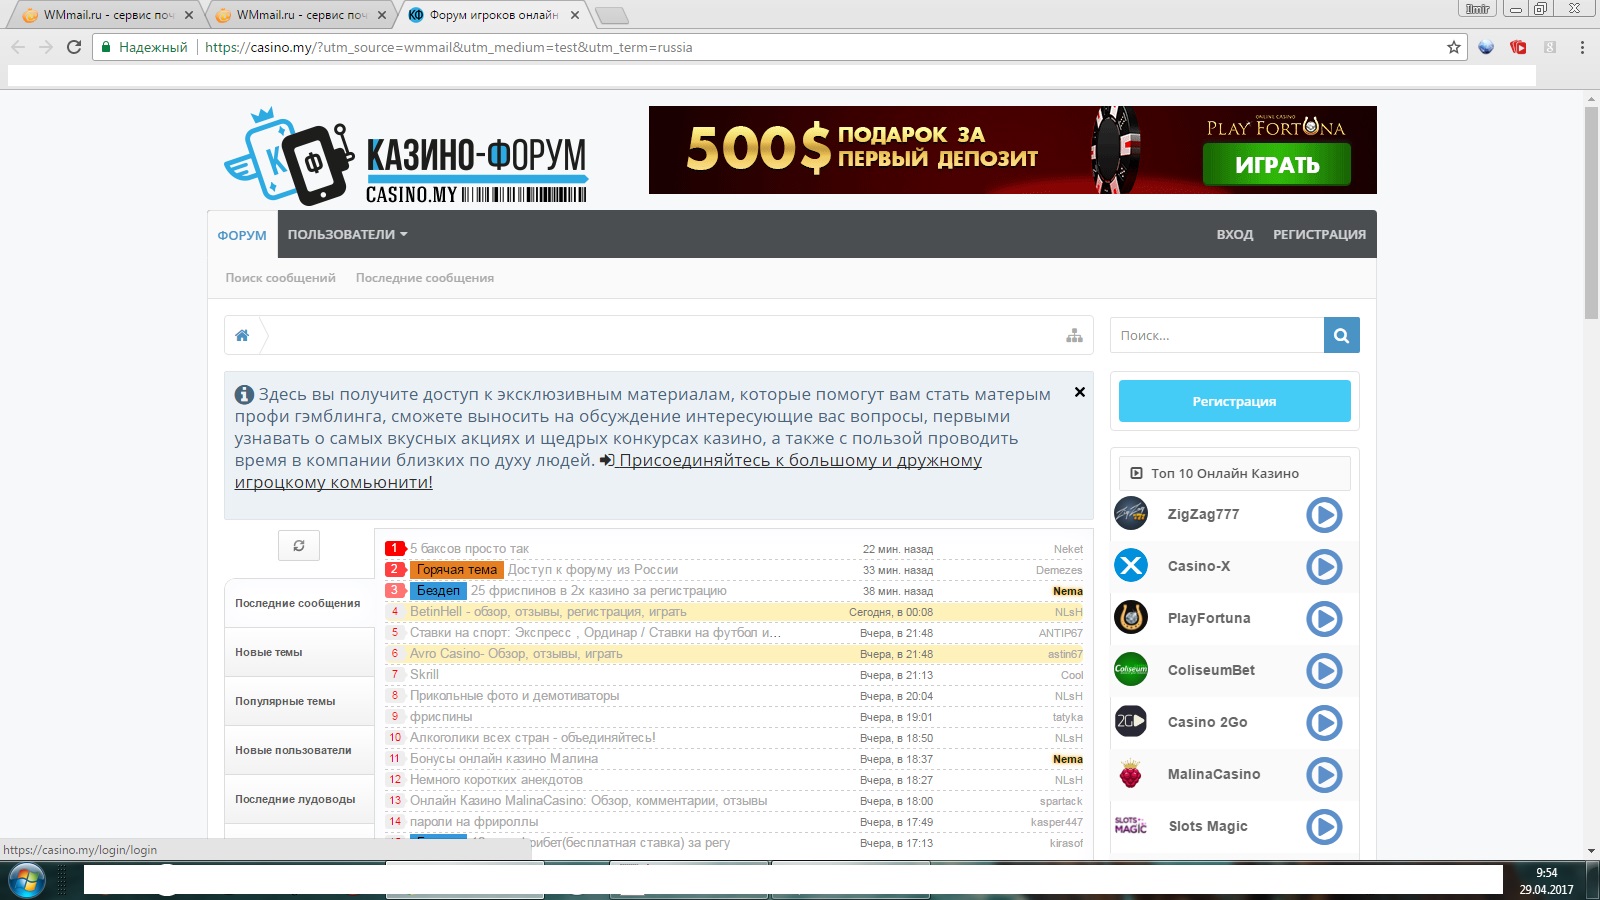The width and height of the screenshot is (1600, 900).
Task: Reload the page in browser
Action: click(74, 47)
